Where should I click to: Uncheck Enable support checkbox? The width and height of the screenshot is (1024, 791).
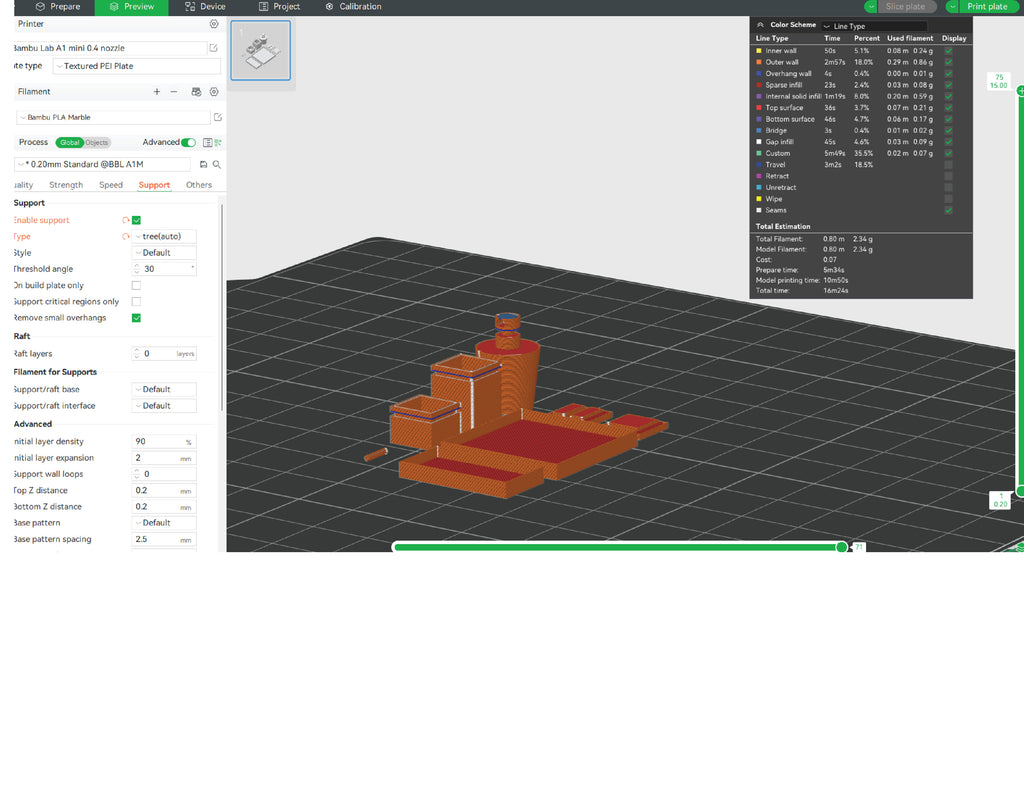tap(135, 220)
